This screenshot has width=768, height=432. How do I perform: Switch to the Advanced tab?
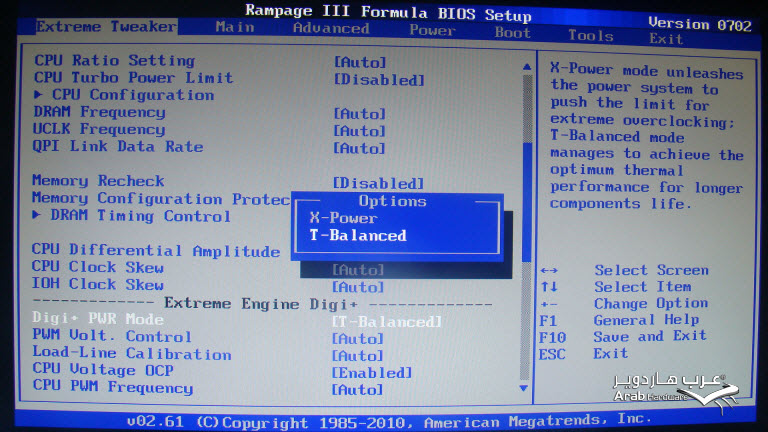(x=331, y=28)
